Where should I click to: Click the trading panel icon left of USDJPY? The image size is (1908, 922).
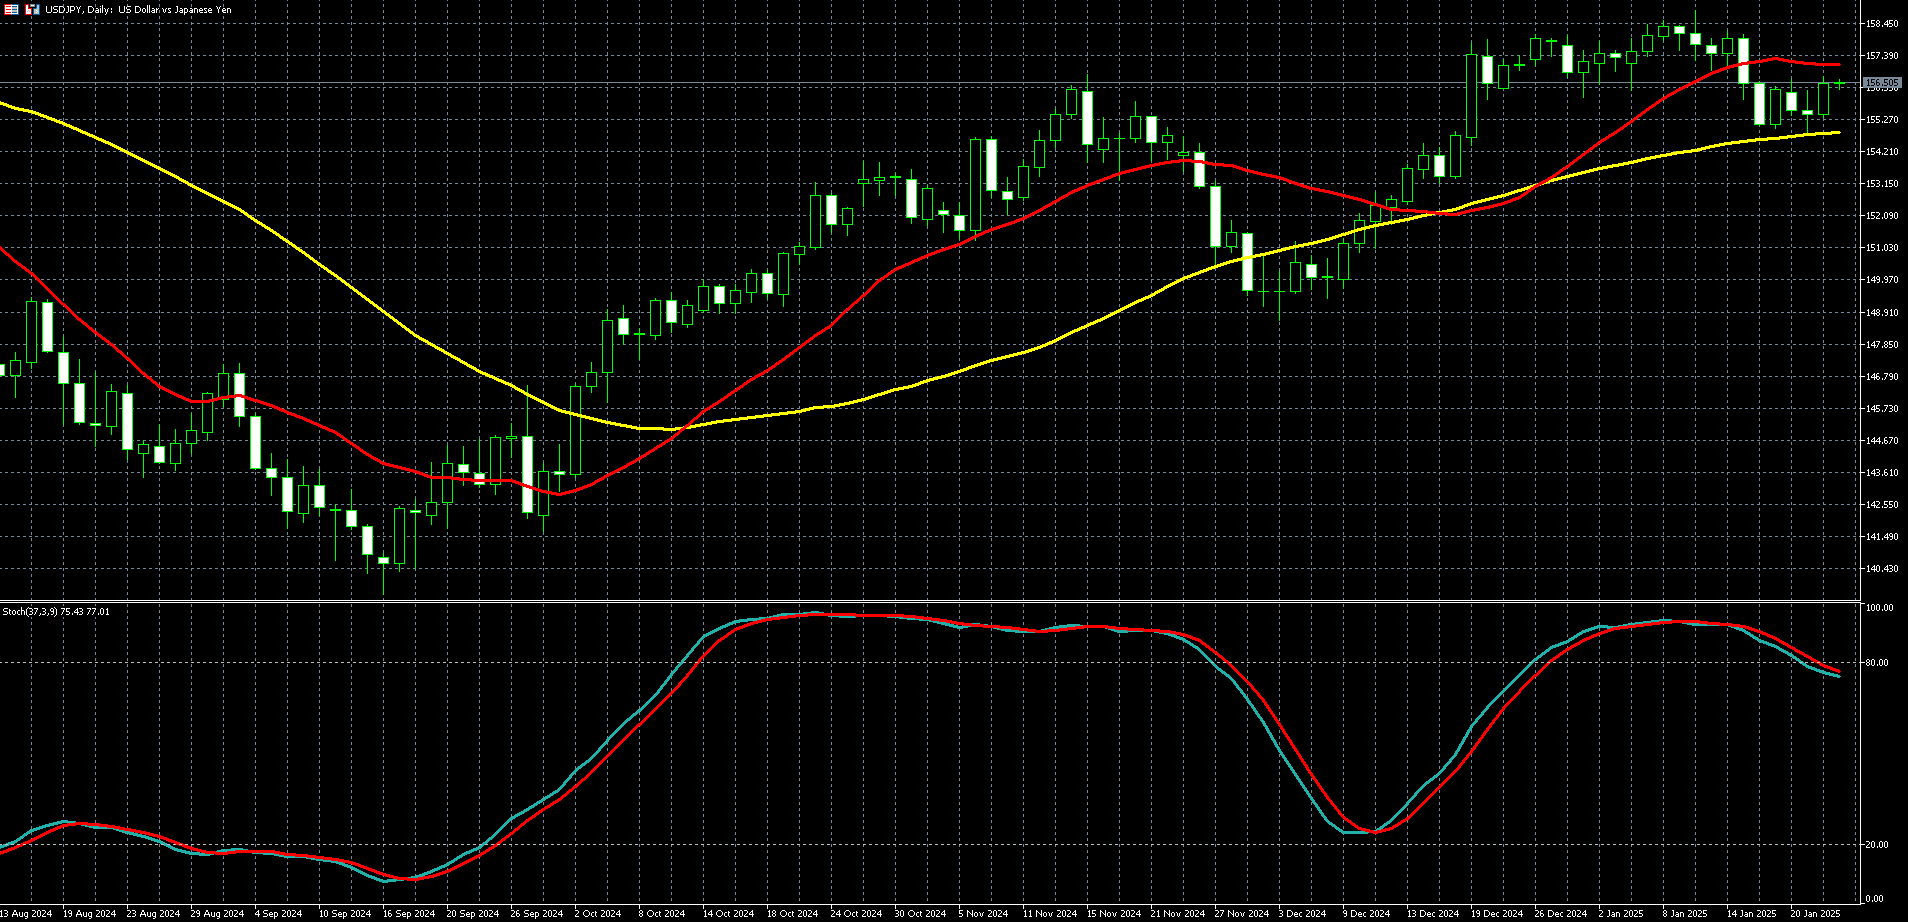click(x=32, y=9)
